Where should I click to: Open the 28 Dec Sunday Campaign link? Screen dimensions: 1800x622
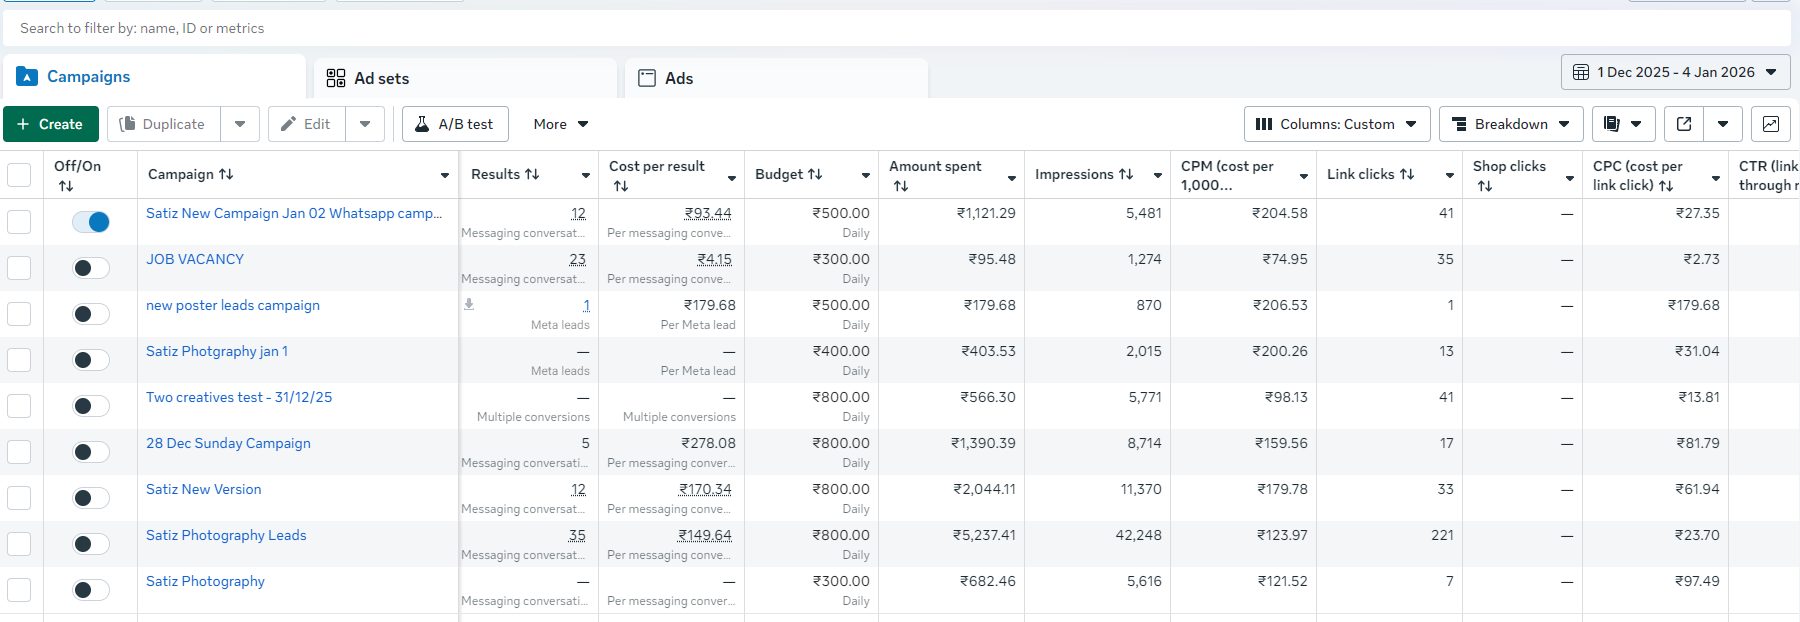click(x=228, y=443)
